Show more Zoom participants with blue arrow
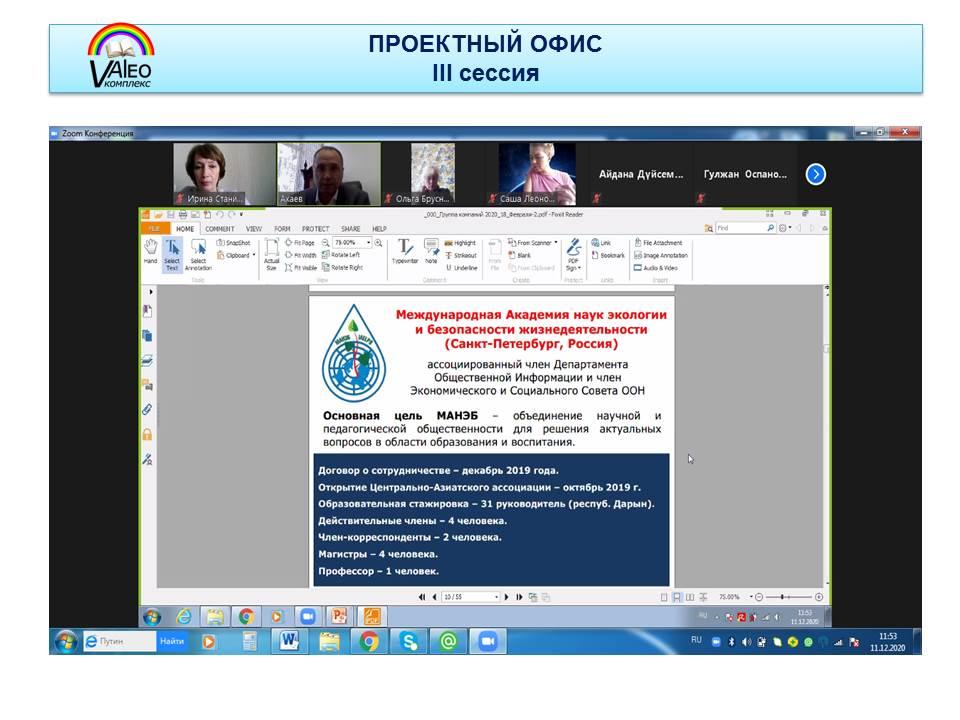Viewport: 960px width, 720px height. [x=816, y=174]
